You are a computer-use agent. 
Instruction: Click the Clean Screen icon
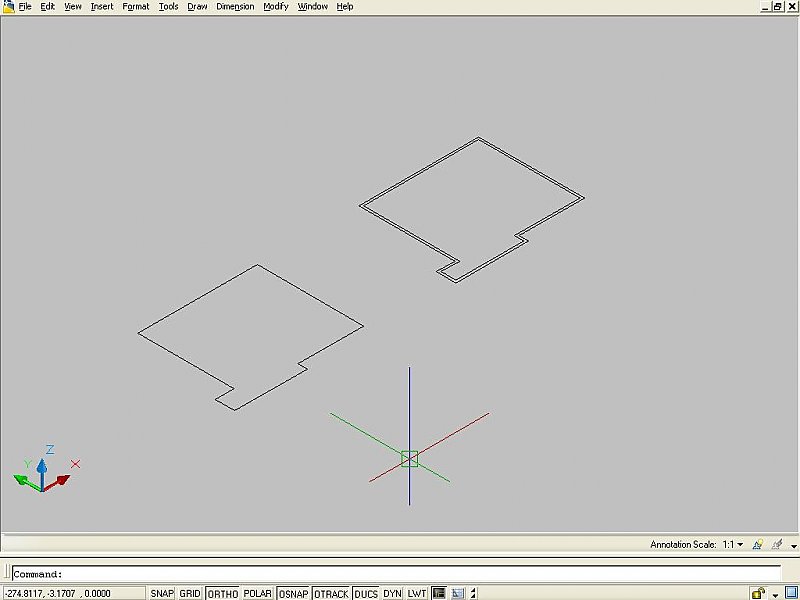click(791, 593)
